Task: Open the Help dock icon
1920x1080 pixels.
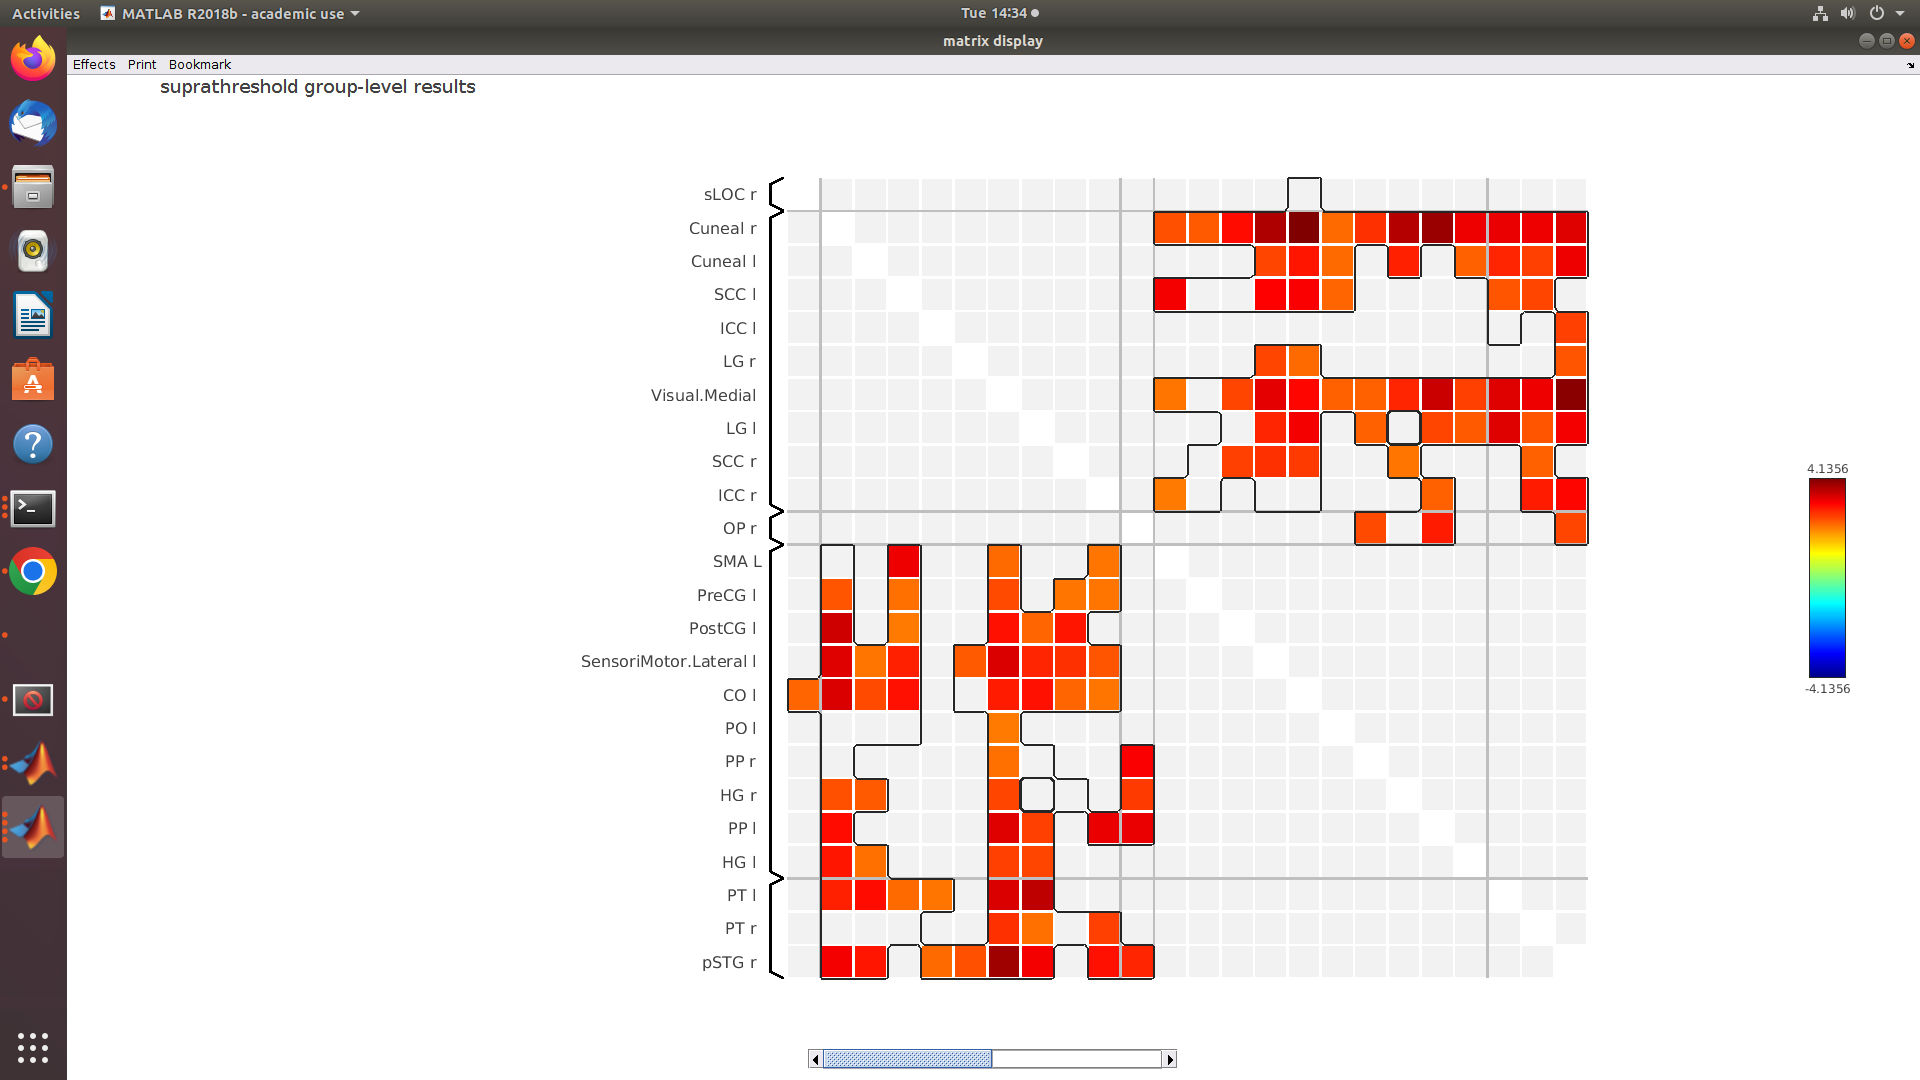Action: pos(33,444)
